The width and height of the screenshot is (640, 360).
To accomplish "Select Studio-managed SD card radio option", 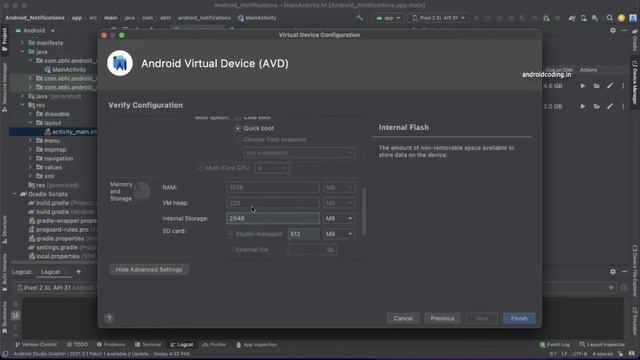I will pyautogui.click(x=230, y=234).
